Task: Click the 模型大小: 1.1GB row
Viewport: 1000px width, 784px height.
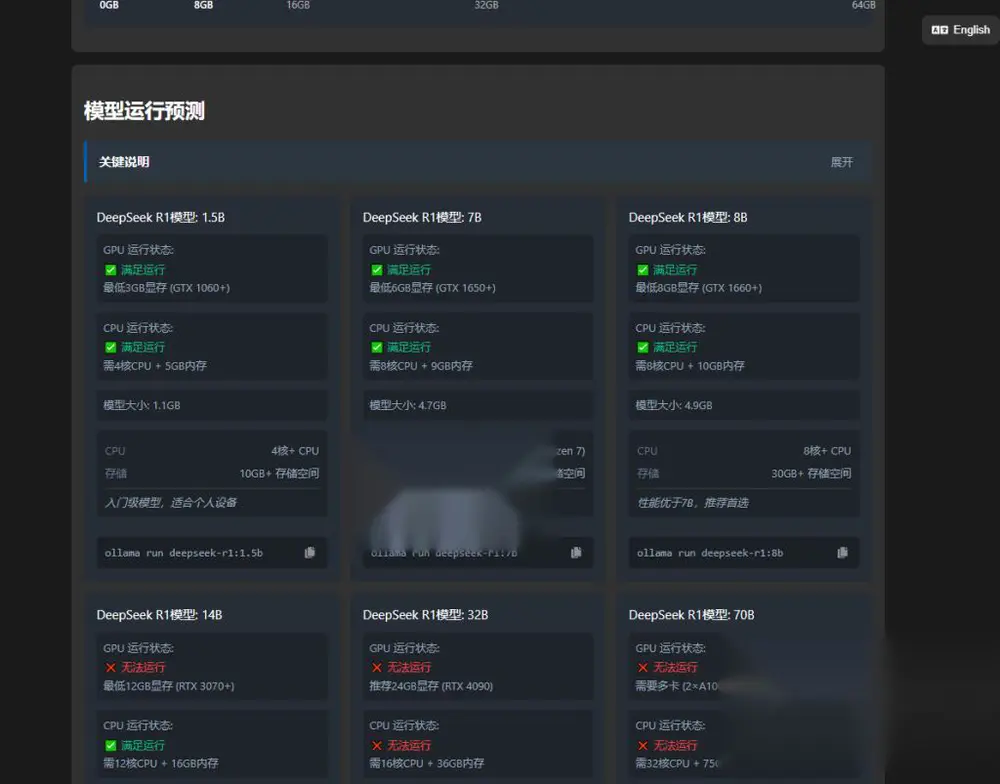Action: [212, 405]
